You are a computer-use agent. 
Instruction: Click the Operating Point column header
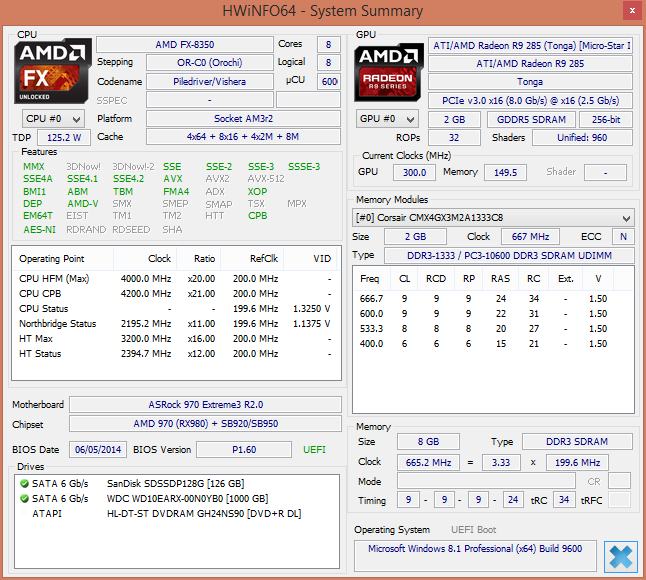[x=63, y=259]
